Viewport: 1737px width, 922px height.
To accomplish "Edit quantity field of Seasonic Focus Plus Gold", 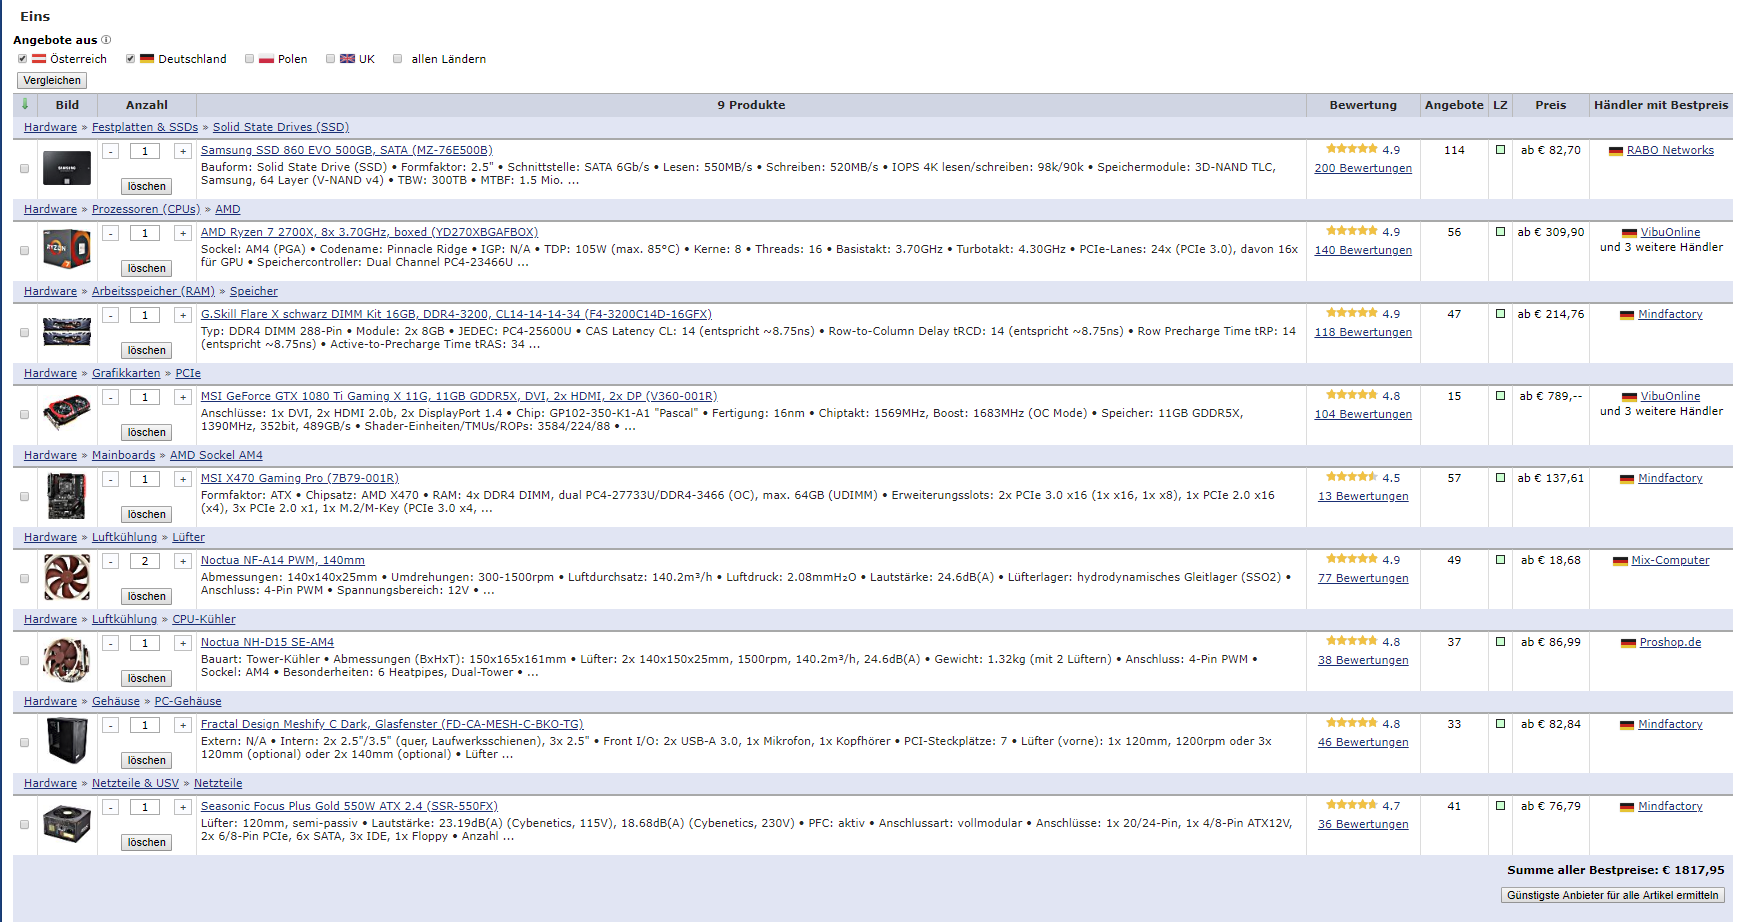I will [145, 807].
